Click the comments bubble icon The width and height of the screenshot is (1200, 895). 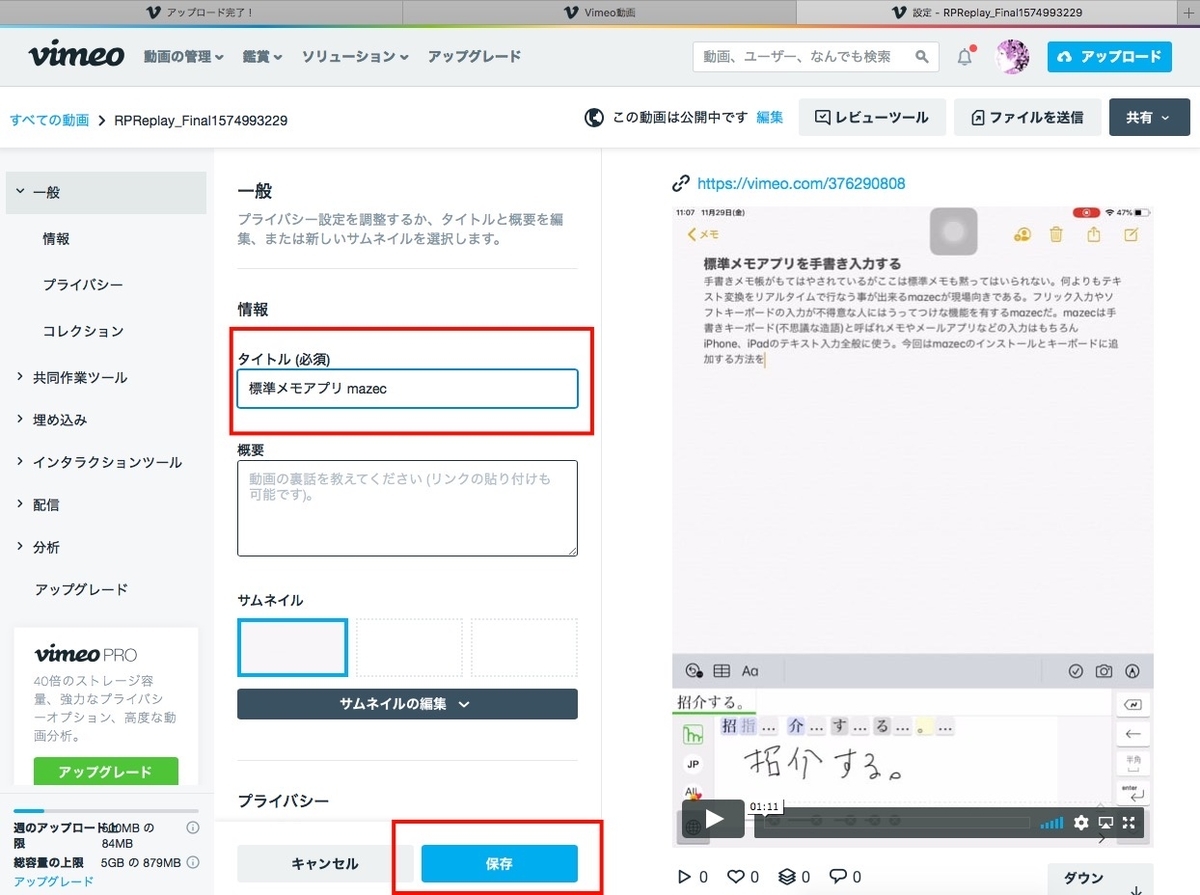click(x=838, y=877)
